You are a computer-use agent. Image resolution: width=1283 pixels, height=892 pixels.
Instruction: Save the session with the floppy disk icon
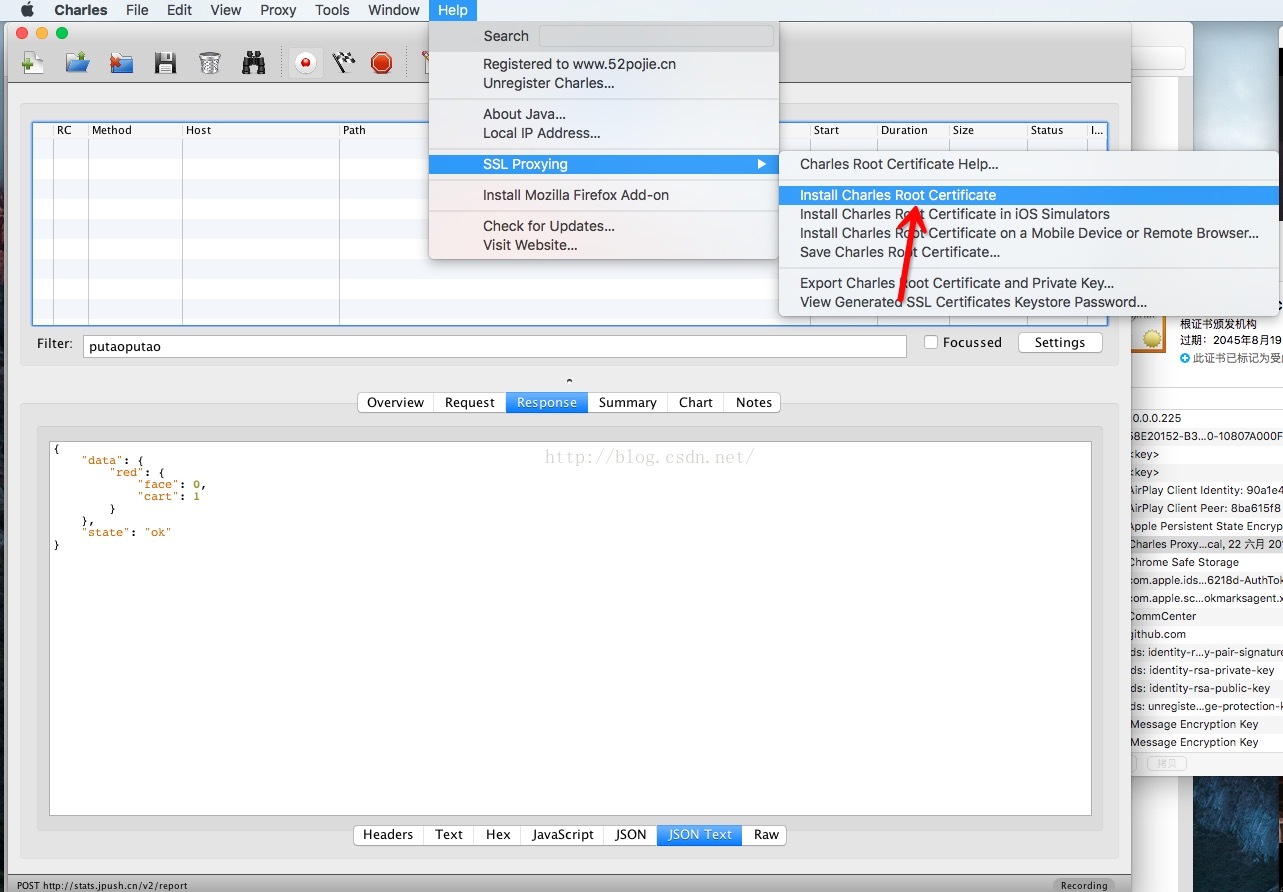point(165,63)
